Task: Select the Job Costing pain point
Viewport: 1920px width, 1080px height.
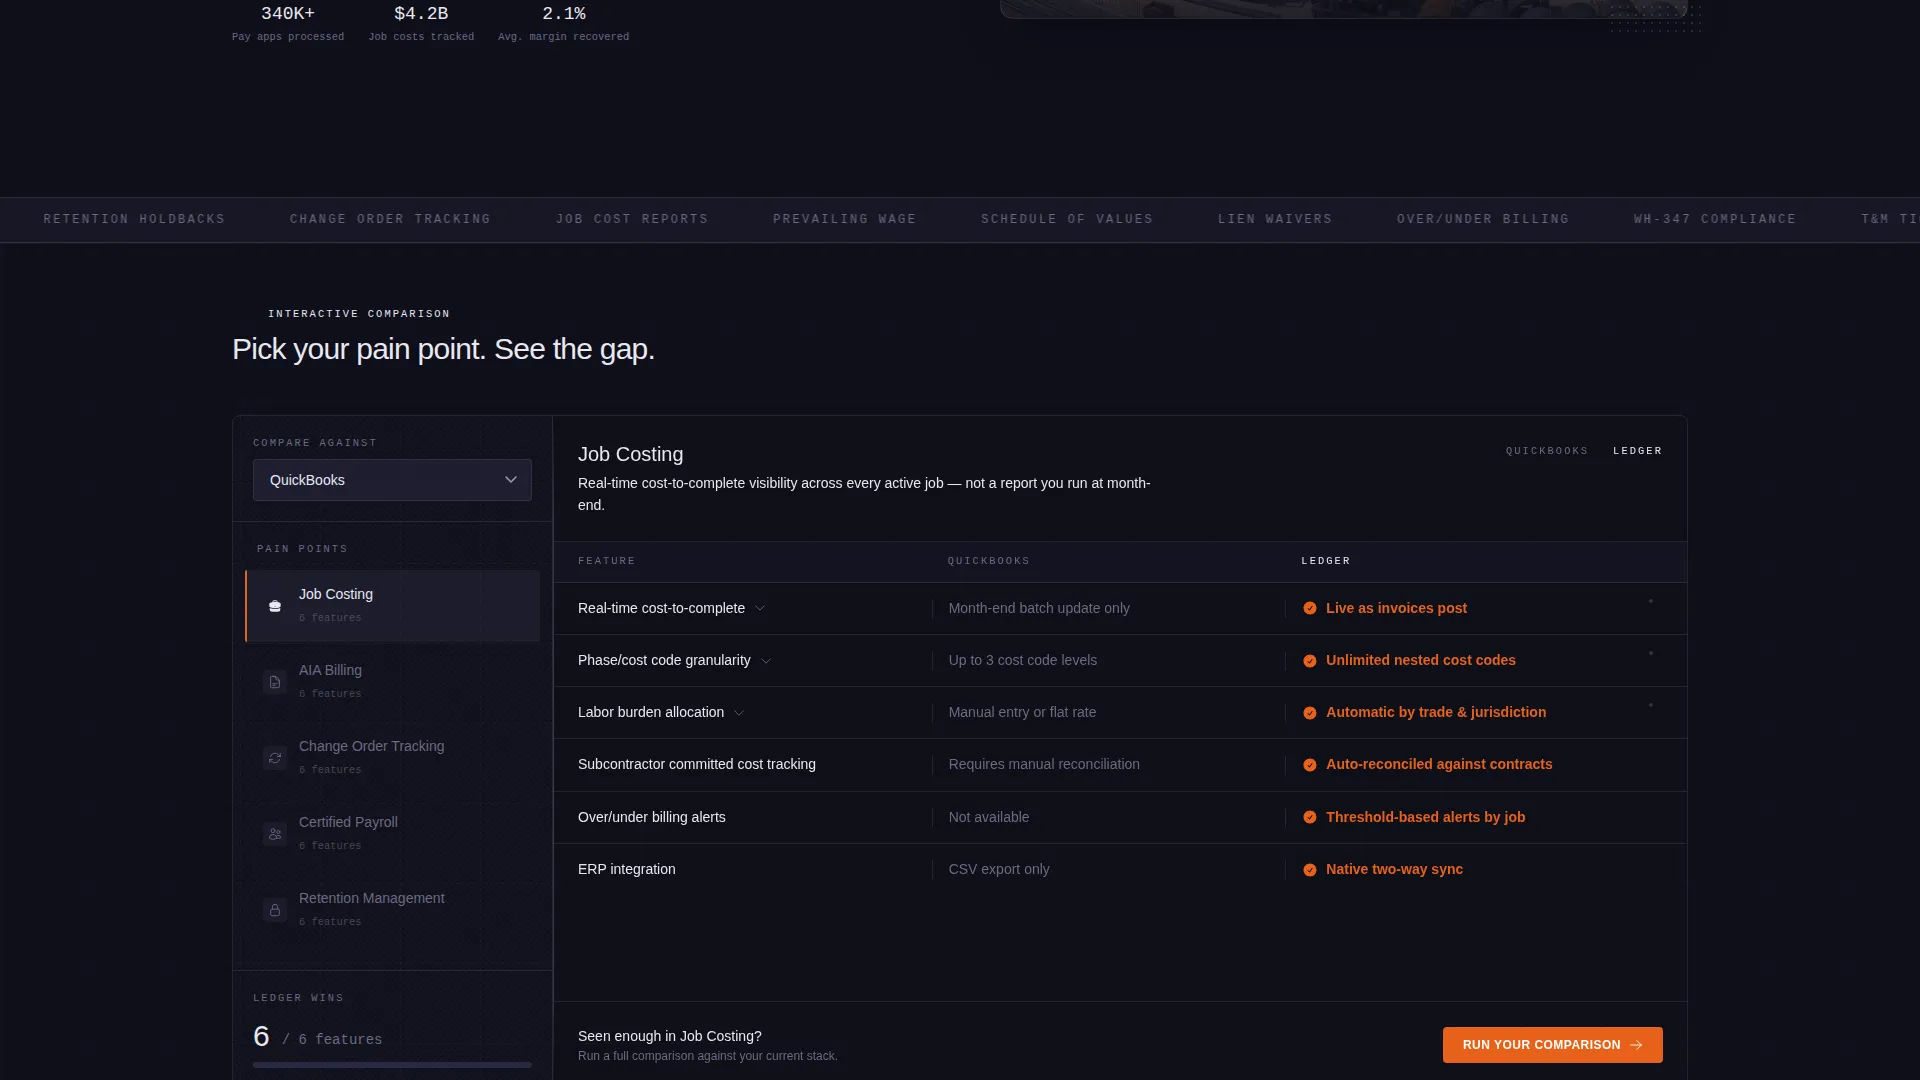Action: click(392, 606)
